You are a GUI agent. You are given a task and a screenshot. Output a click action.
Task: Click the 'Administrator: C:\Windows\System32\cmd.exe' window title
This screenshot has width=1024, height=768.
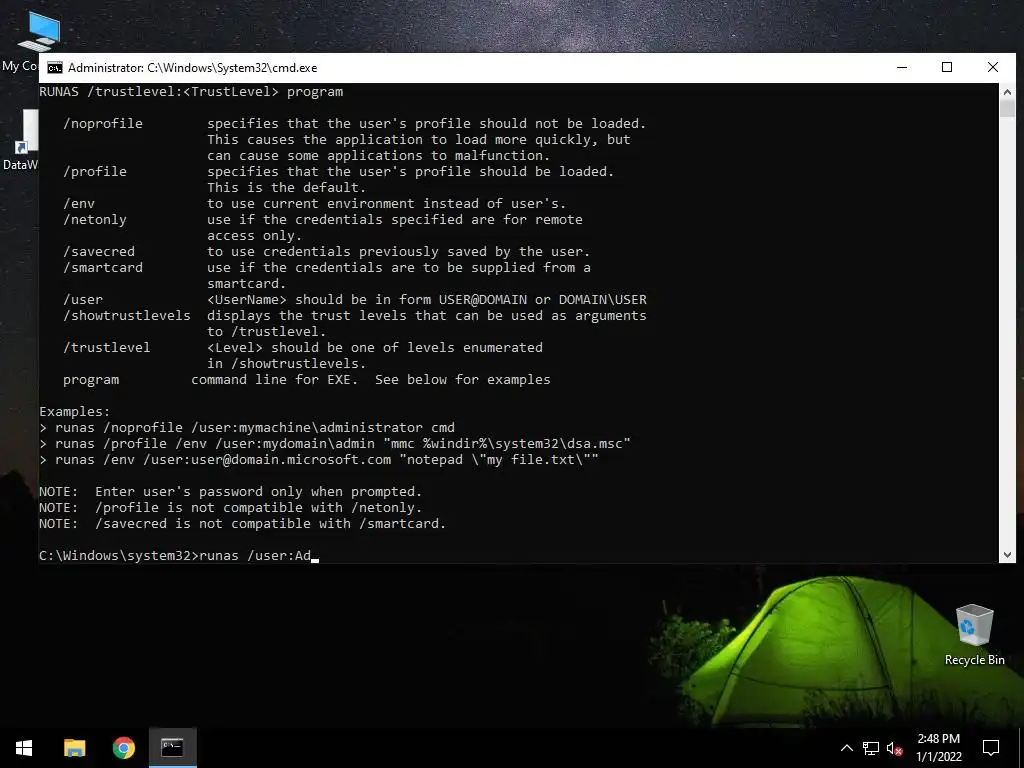click(193, 68)
